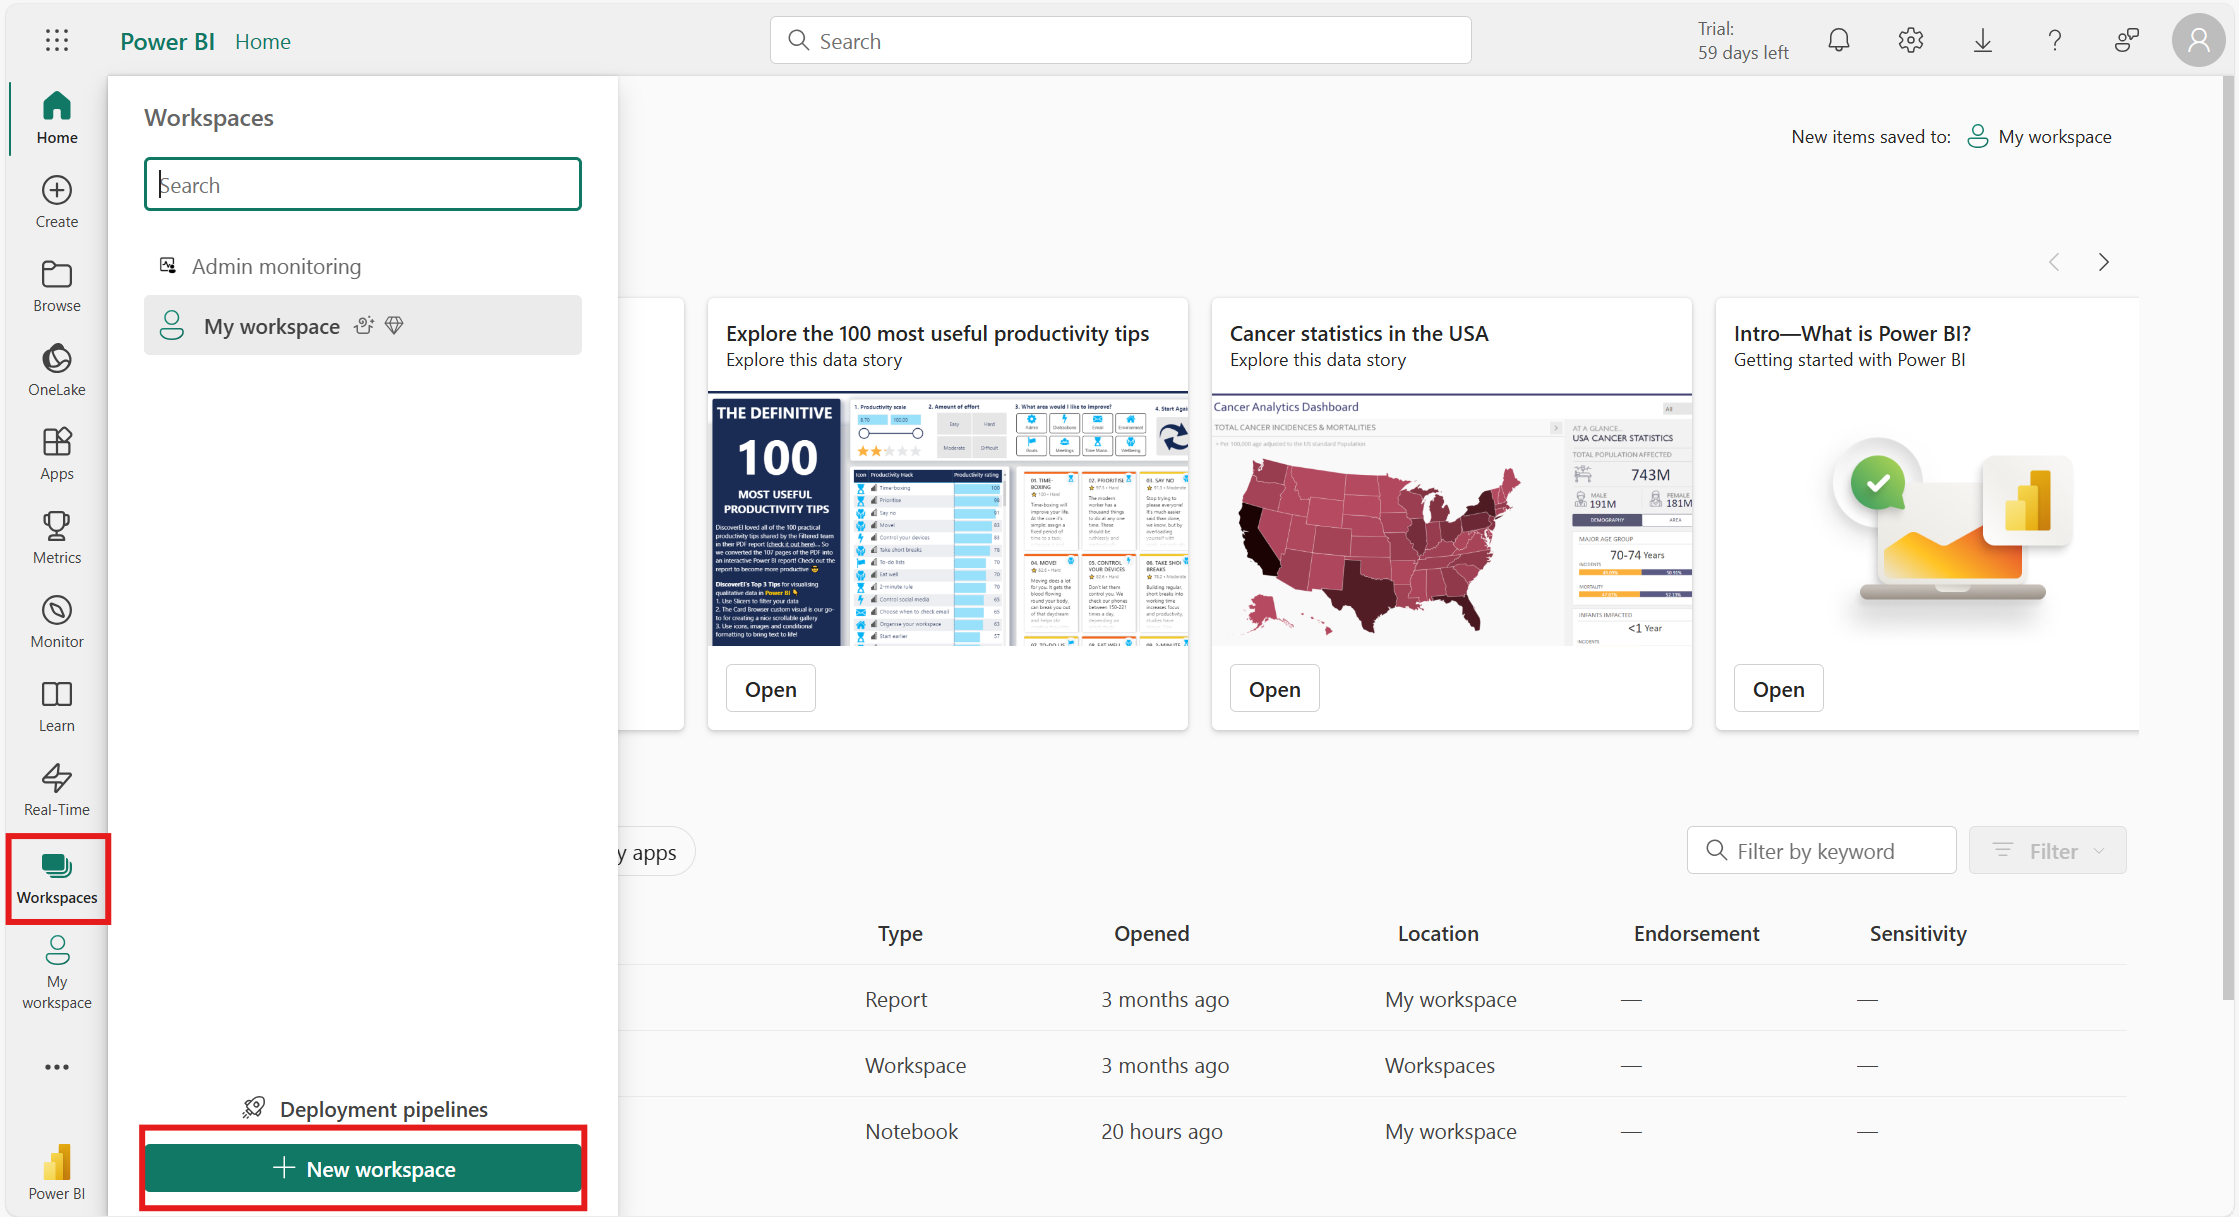Open Deployment pipelines link
The image size is (2239, 1217).
click(x=383, y=1109)
